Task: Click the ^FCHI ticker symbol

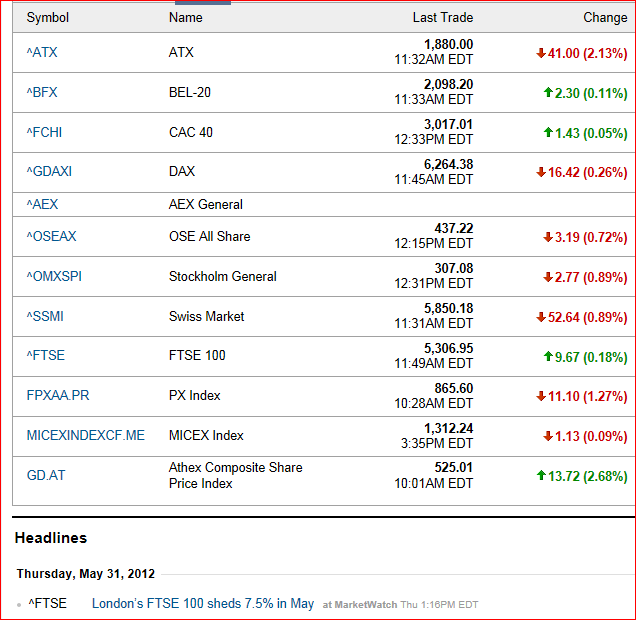Action: tap(44, 132)
